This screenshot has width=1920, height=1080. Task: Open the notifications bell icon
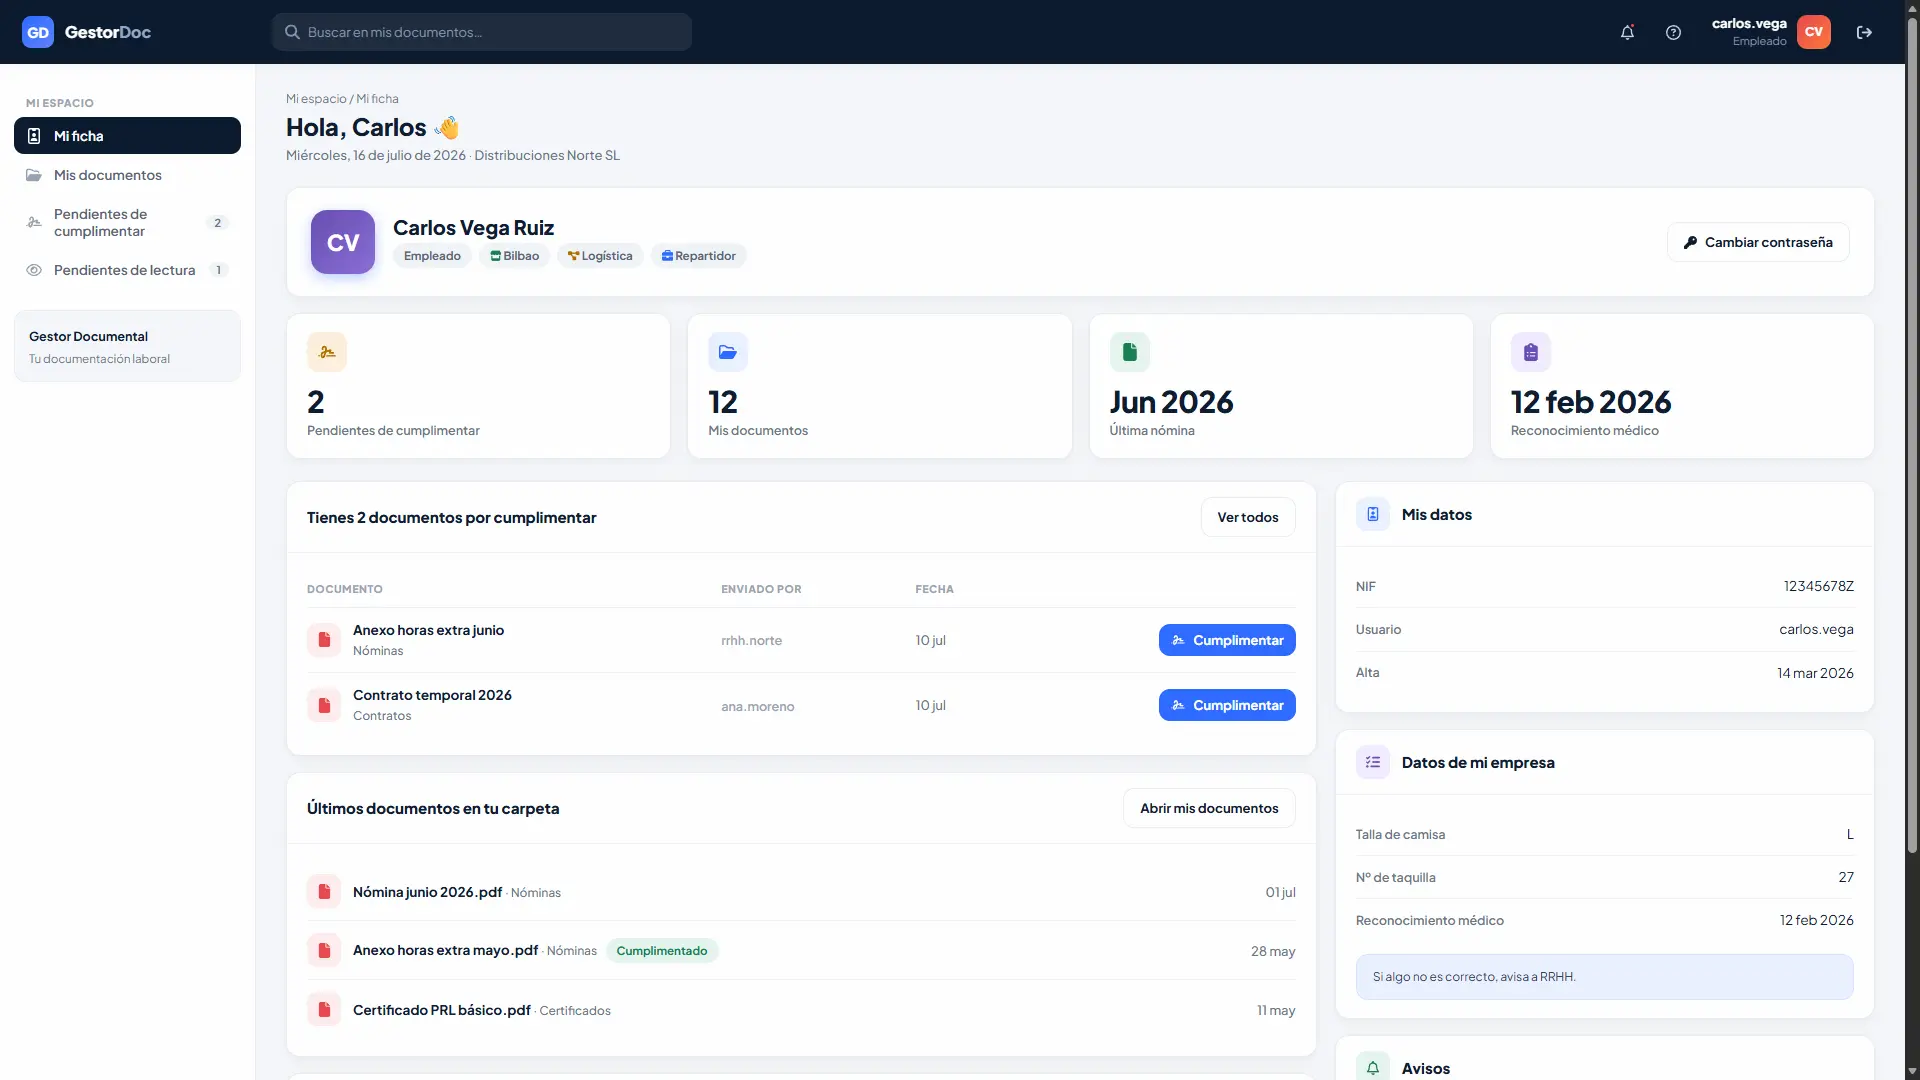(x=1627, y=32)
